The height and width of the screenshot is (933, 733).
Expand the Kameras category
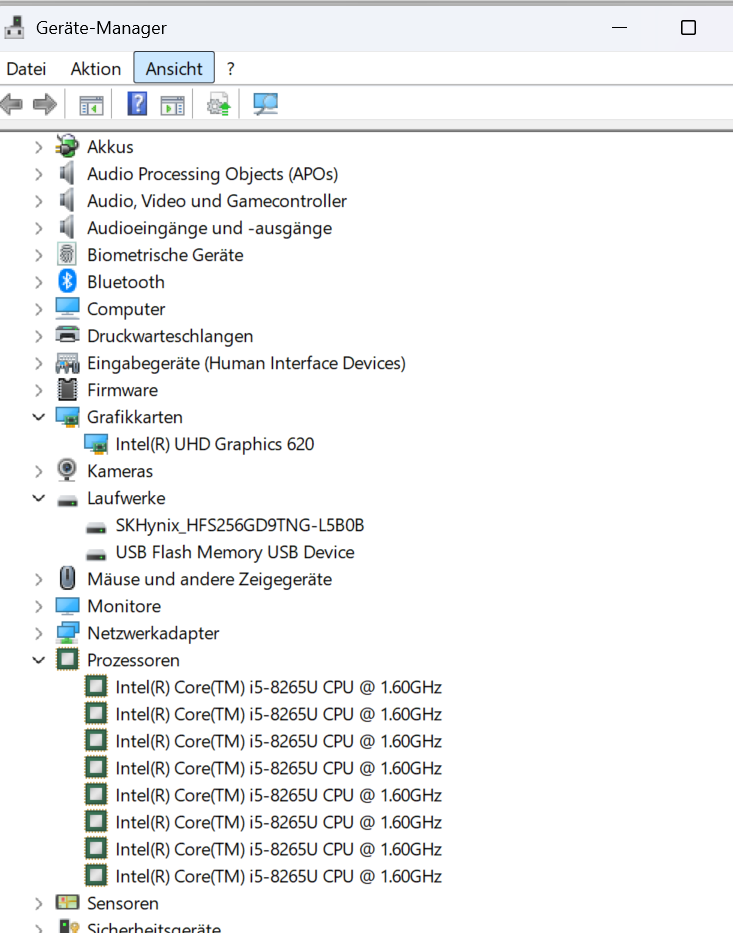39,471
